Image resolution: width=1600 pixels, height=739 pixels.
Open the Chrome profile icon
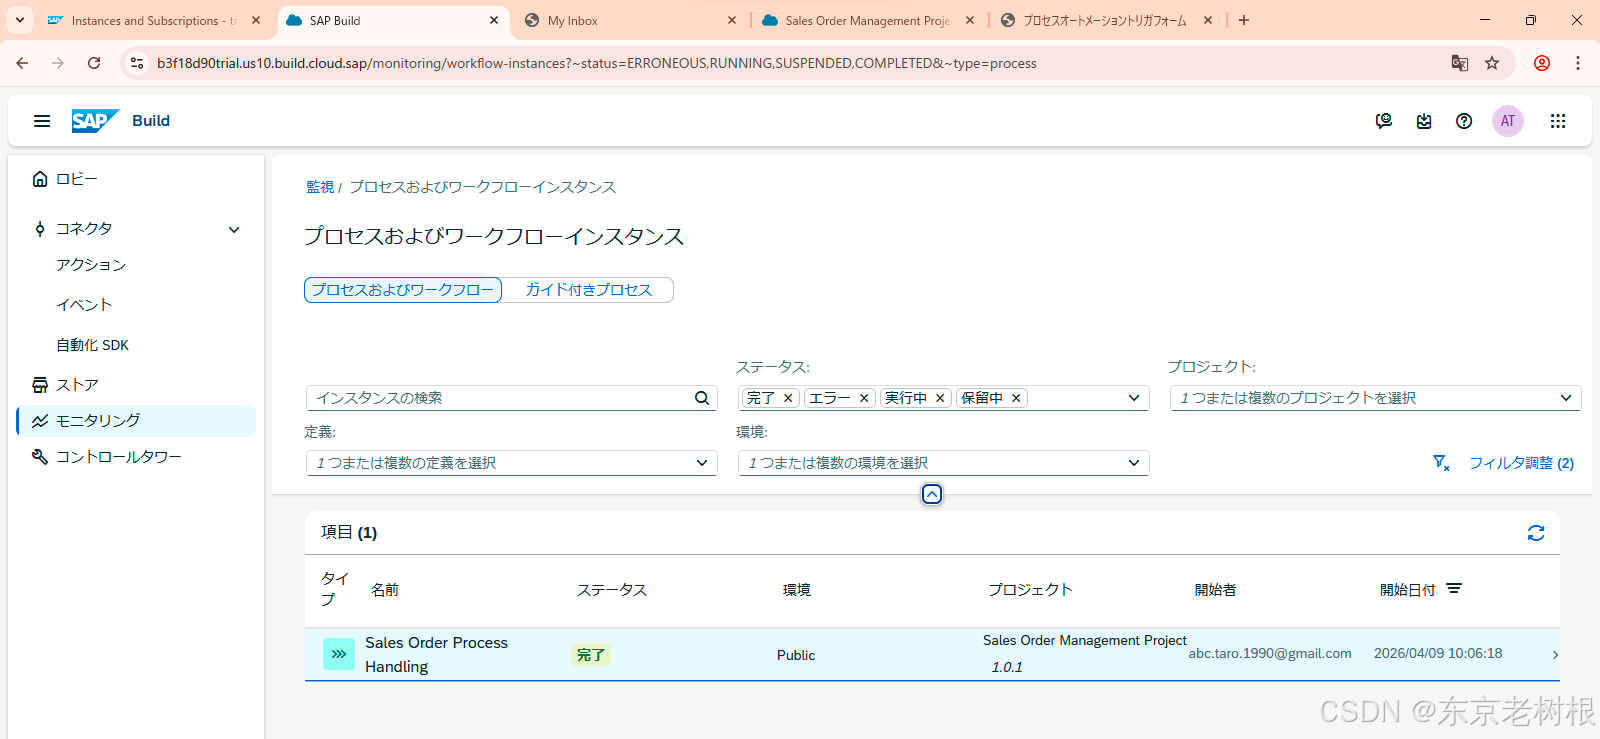click(x=1542, y=63)
